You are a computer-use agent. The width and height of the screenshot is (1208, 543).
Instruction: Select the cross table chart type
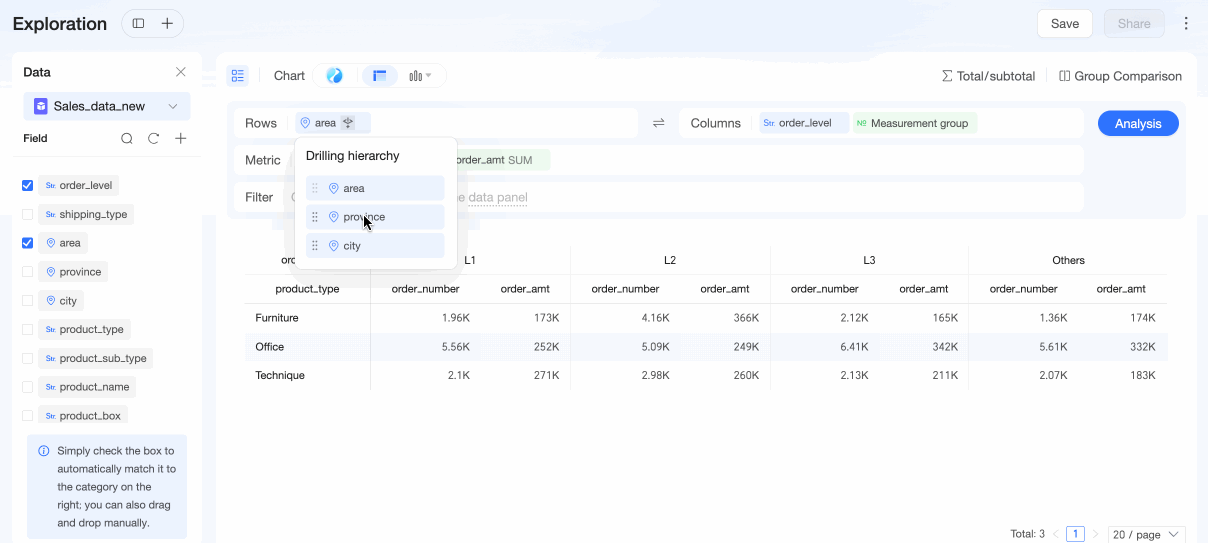point(380,76)
